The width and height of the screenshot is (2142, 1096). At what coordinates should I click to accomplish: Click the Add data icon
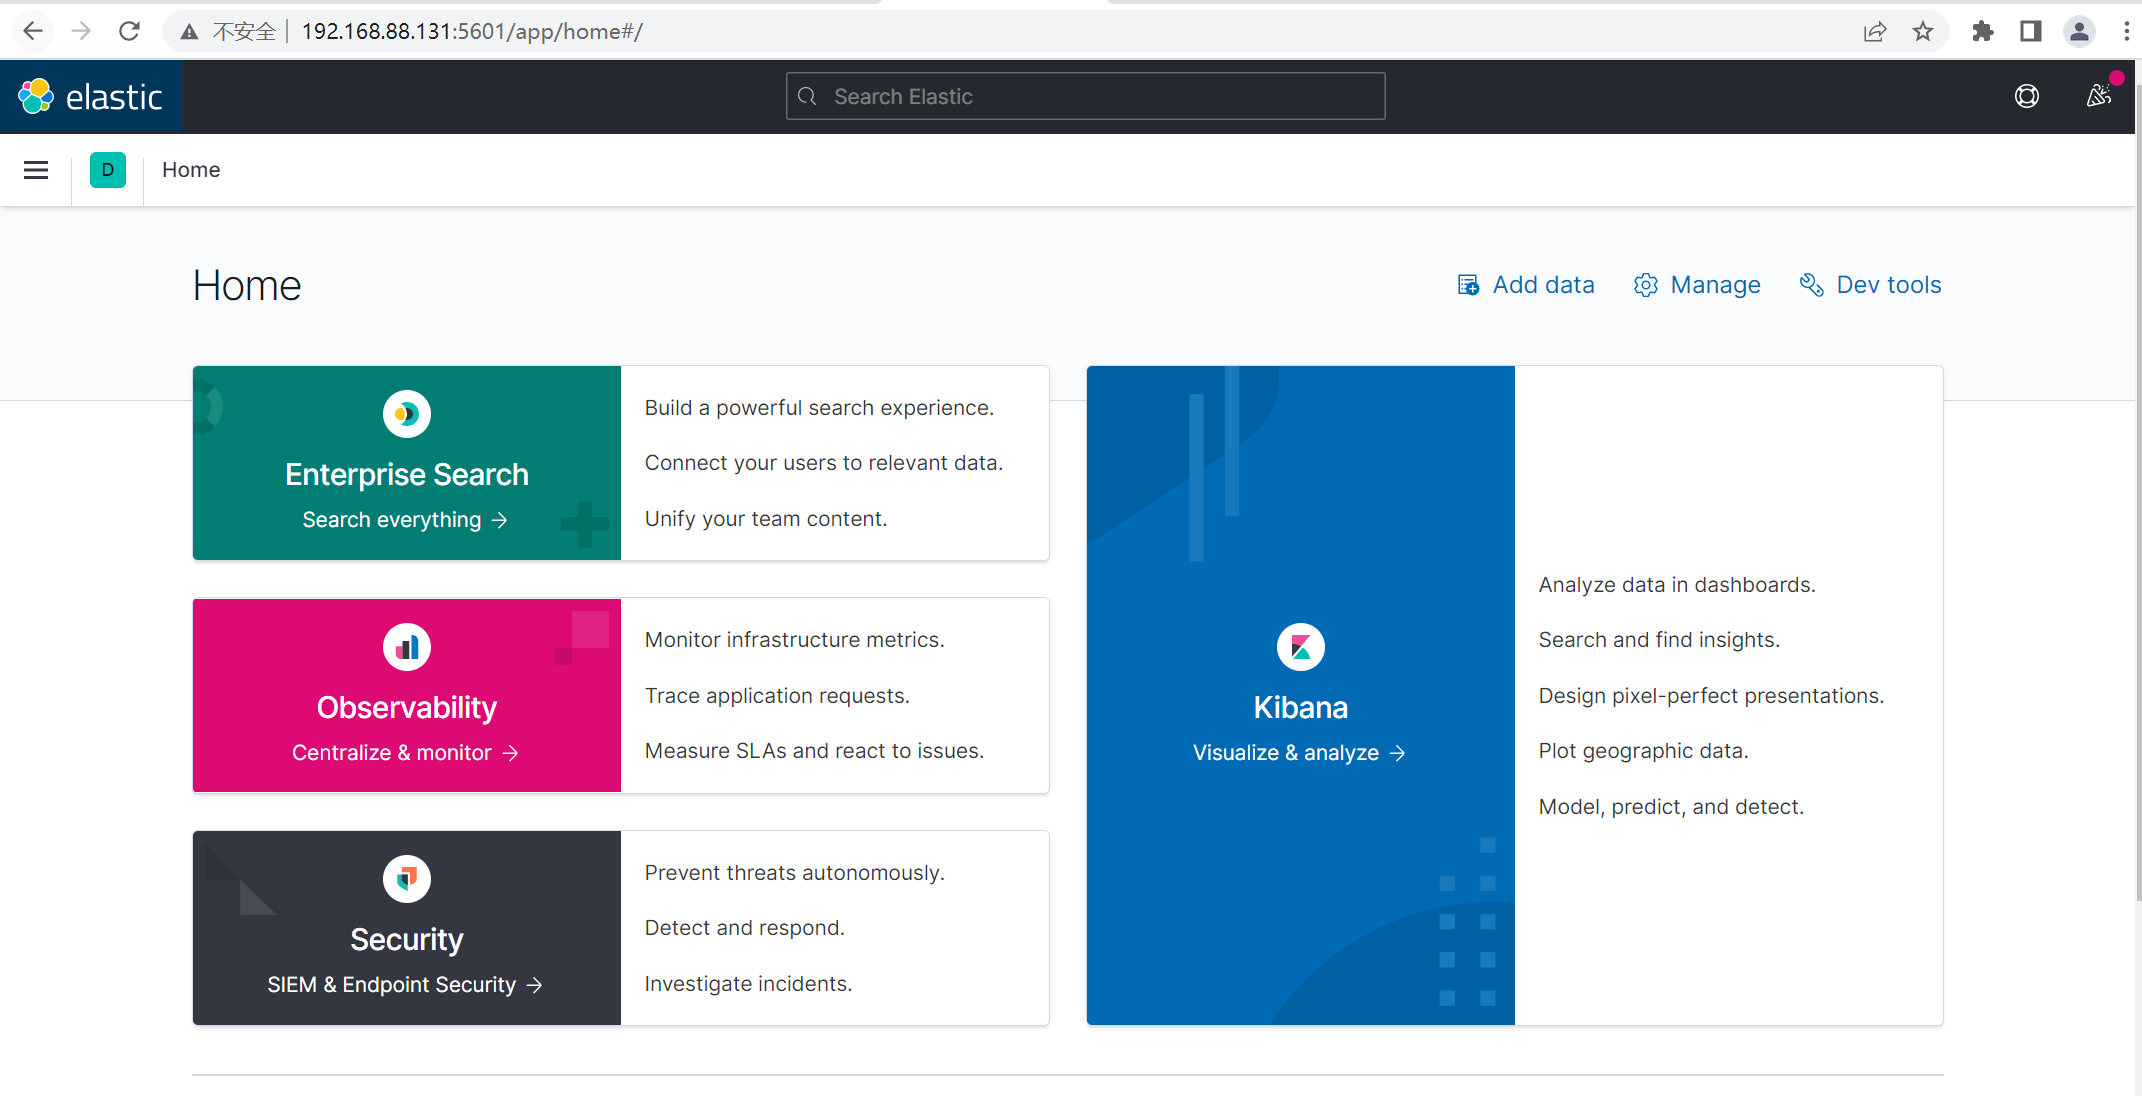click(1468, 285)
